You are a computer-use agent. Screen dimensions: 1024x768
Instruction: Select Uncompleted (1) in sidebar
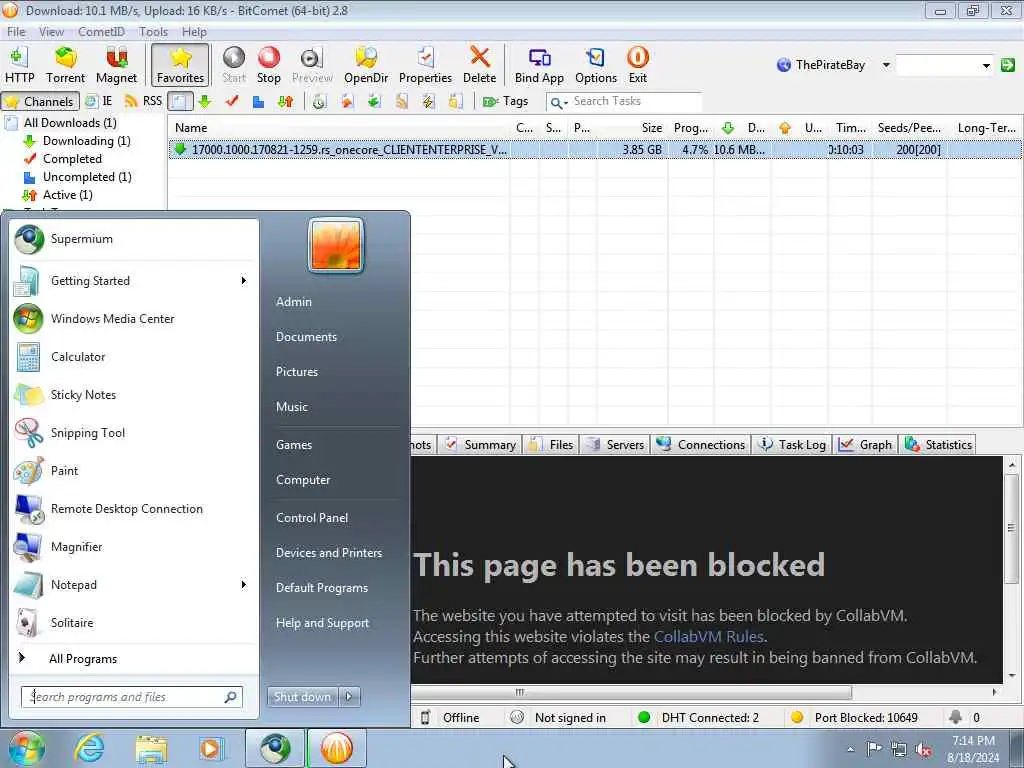pos(87,177)
